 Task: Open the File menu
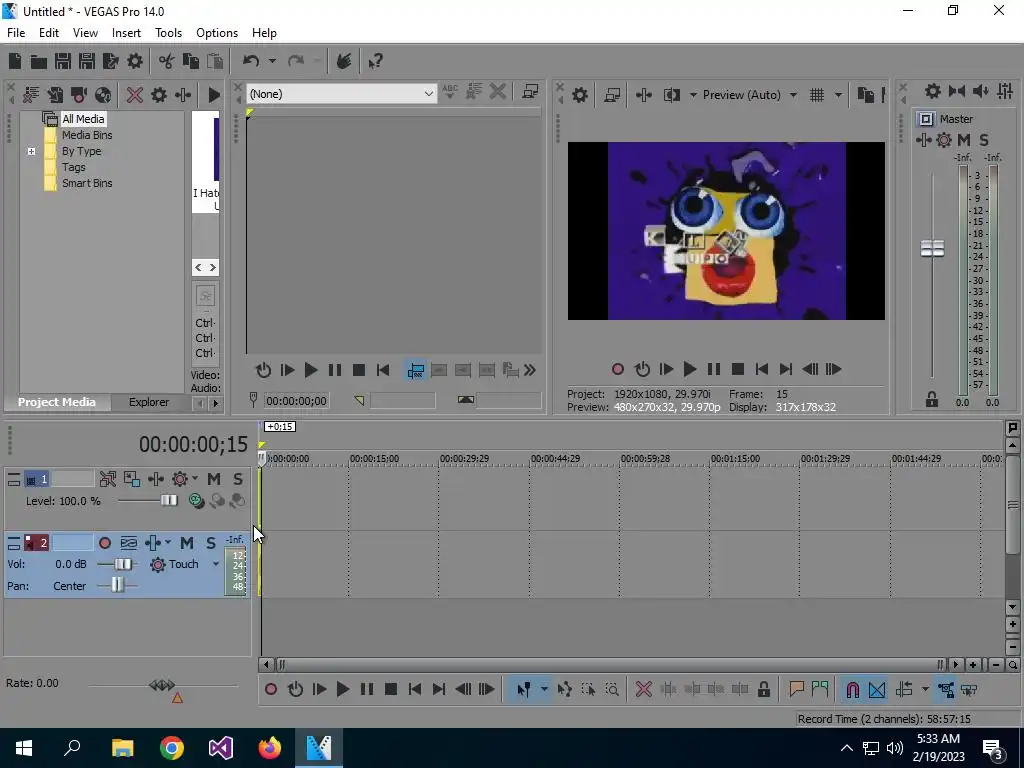(x=16, y=33)
